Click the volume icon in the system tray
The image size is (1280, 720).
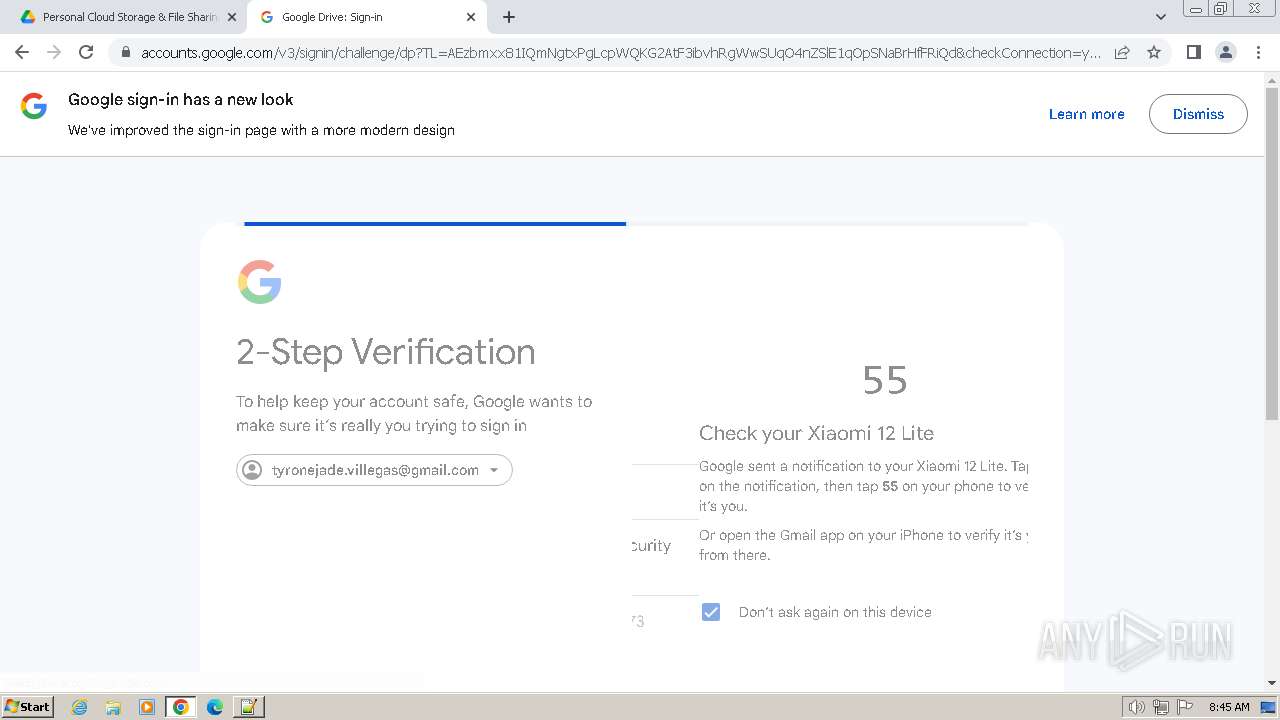click(x=1137, y=707)
